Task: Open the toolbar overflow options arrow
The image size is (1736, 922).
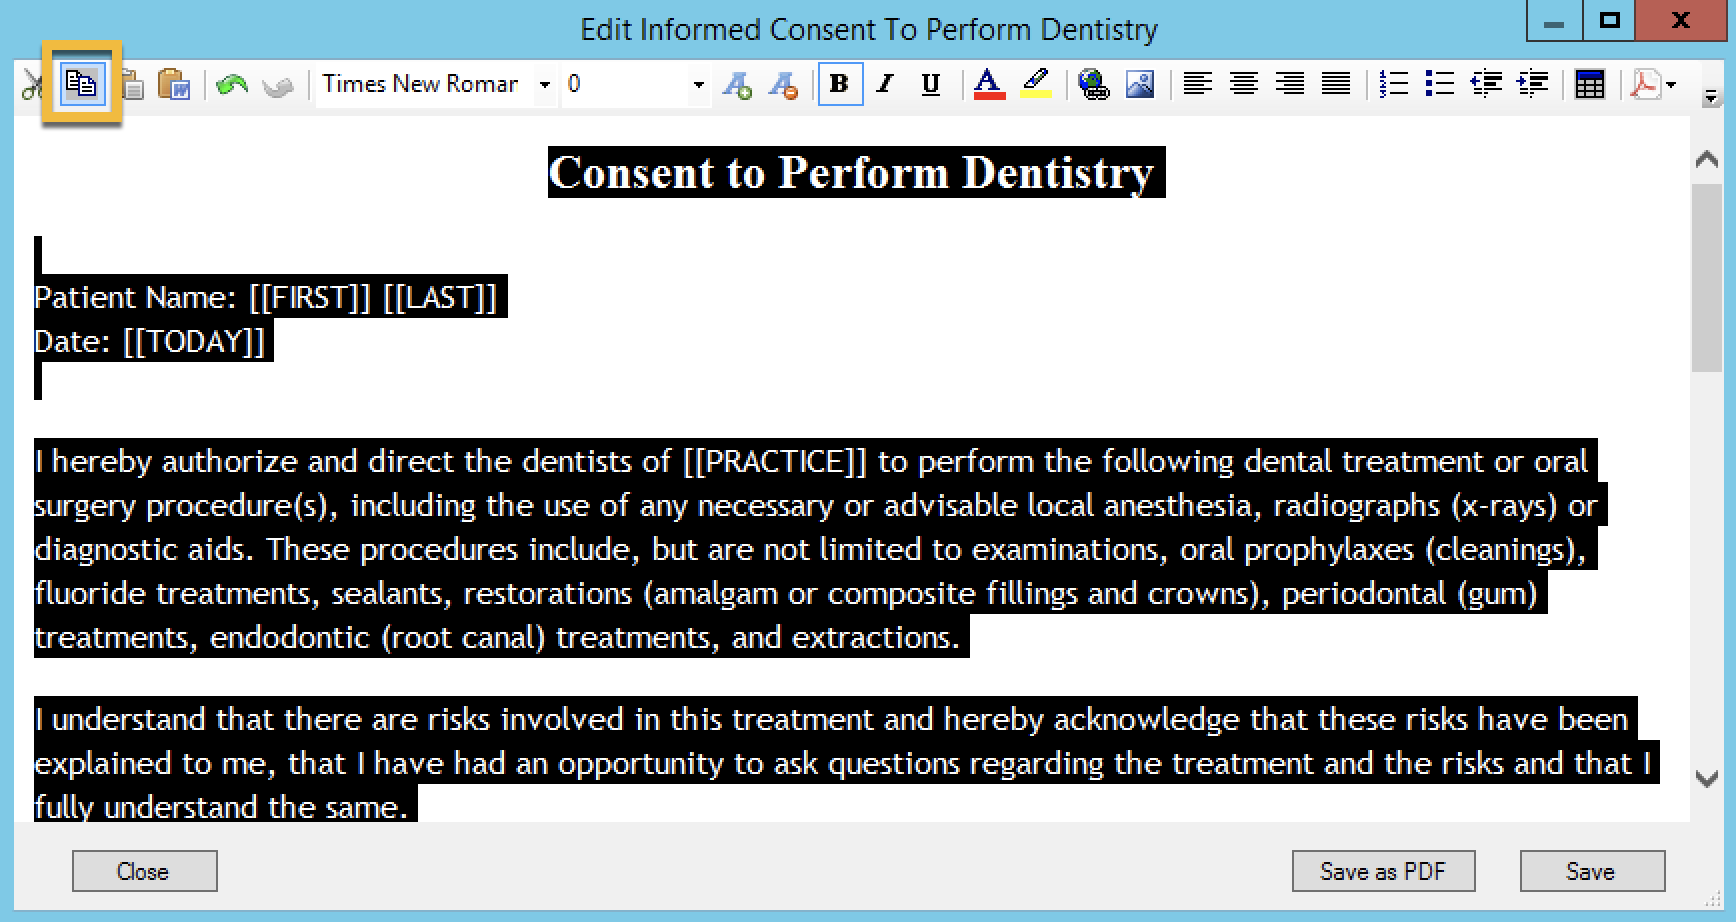Action: (1711, 97)
